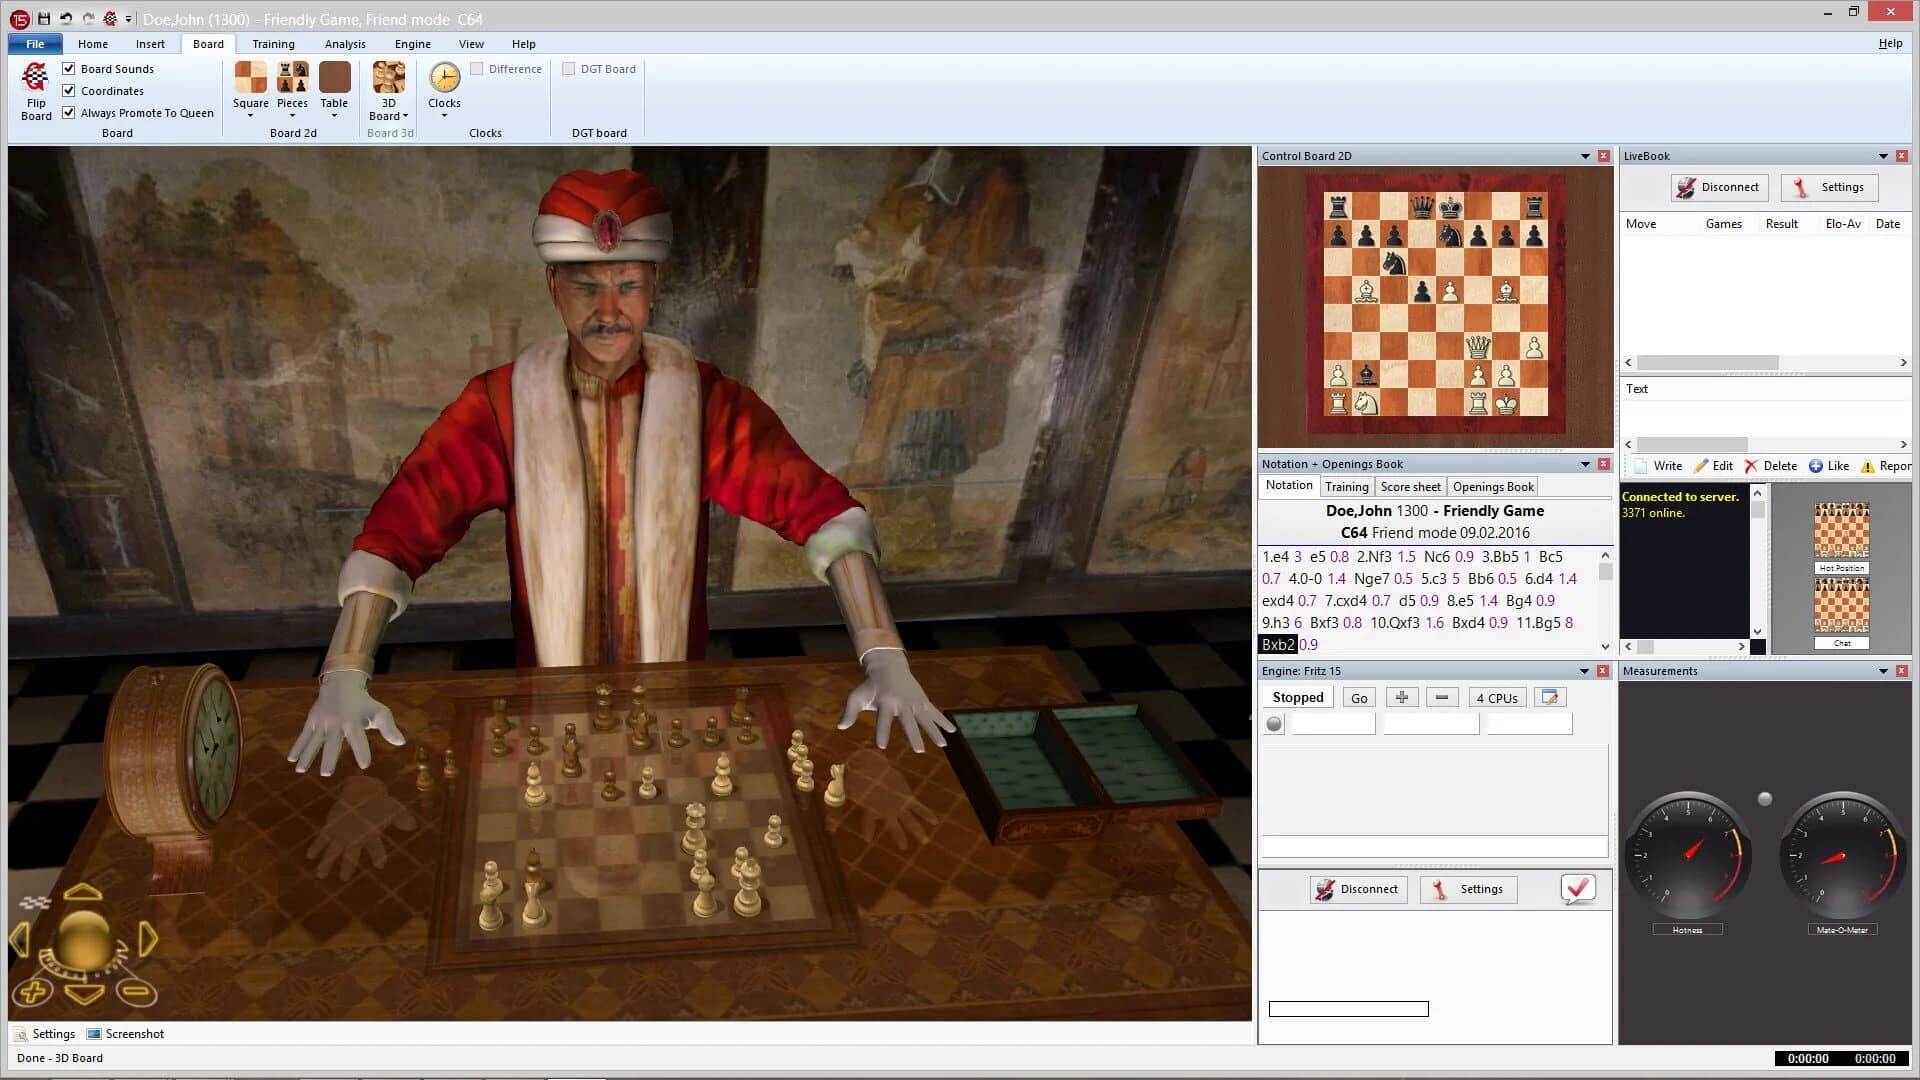Open the Score sheet tab
This screenshot has width=1920, height=1080.
pos(1410,486)
